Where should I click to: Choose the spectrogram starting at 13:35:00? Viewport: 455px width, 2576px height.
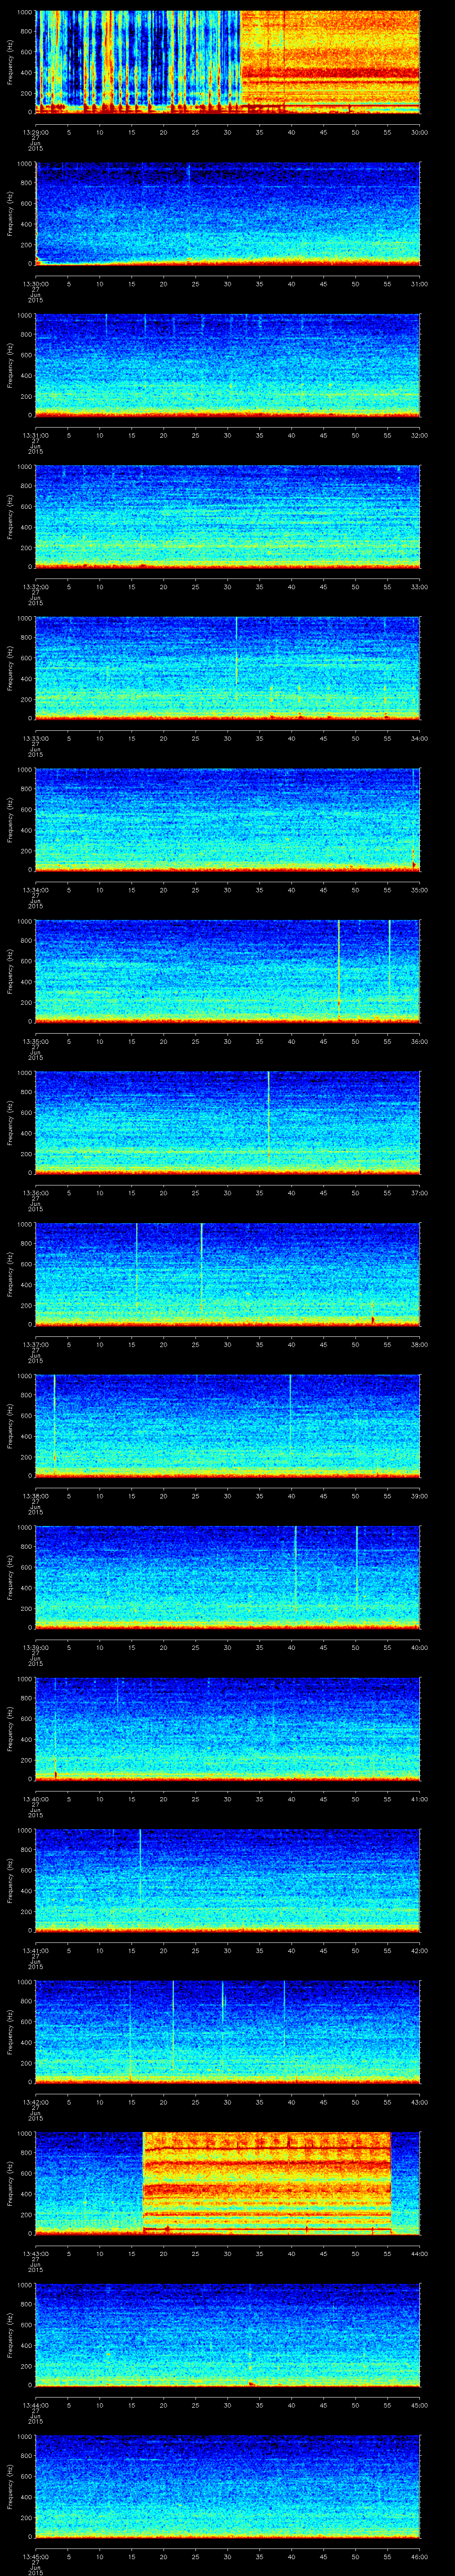(228, 971)
